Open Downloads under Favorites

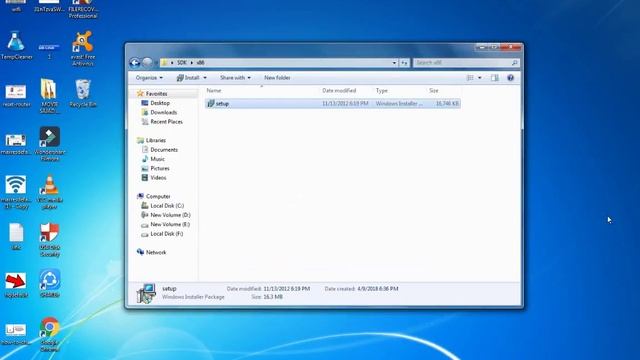163,112
